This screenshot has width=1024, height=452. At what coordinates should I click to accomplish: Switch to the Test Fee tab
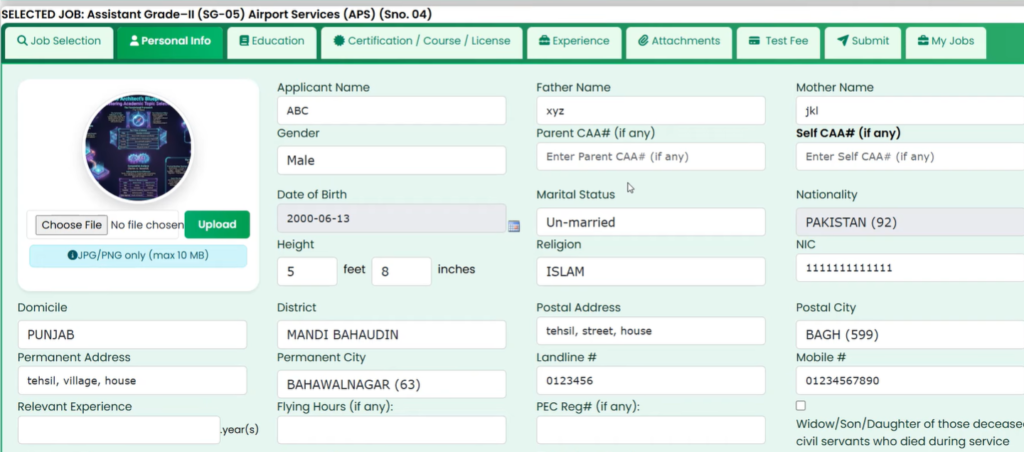[778, 41]
